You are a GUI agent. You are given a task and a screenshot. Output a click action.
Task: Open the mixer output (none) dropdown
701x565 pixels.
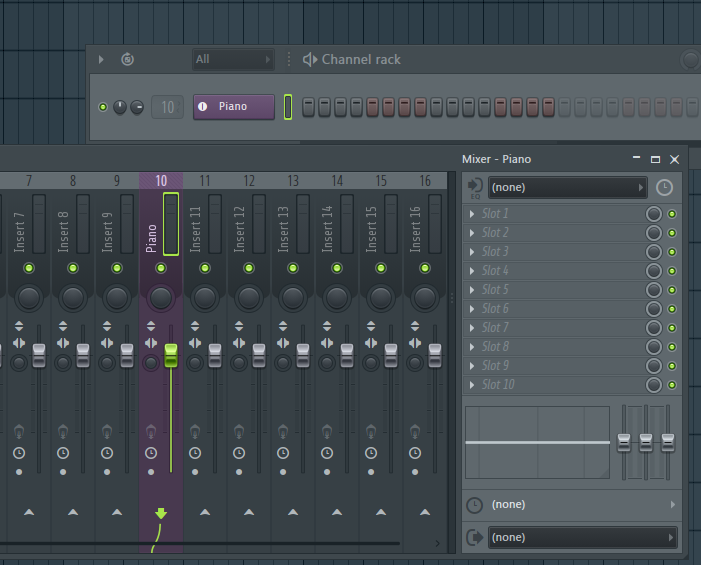(583, 537)
